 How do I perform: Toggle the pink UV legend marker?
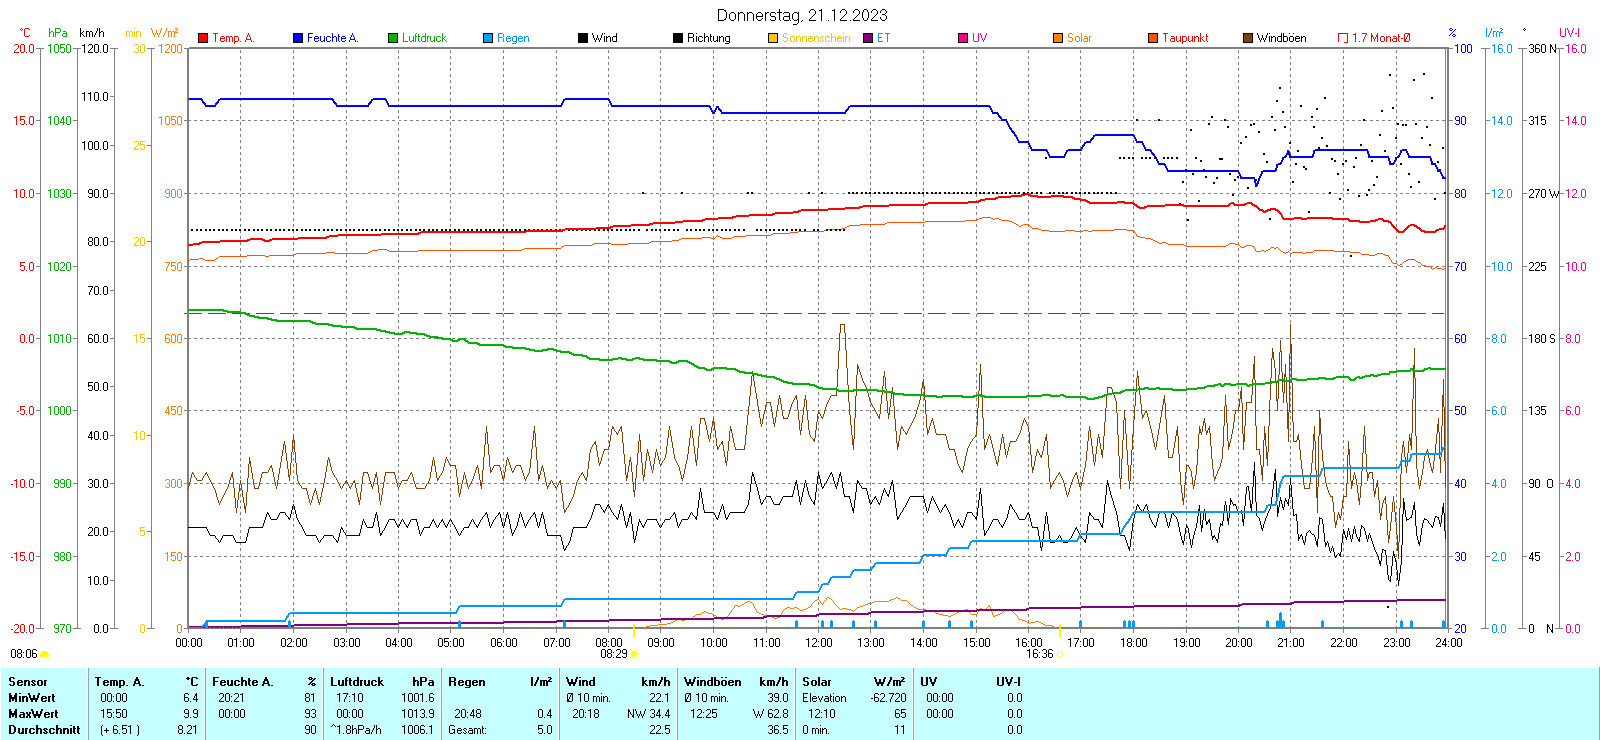coord(963,38)
